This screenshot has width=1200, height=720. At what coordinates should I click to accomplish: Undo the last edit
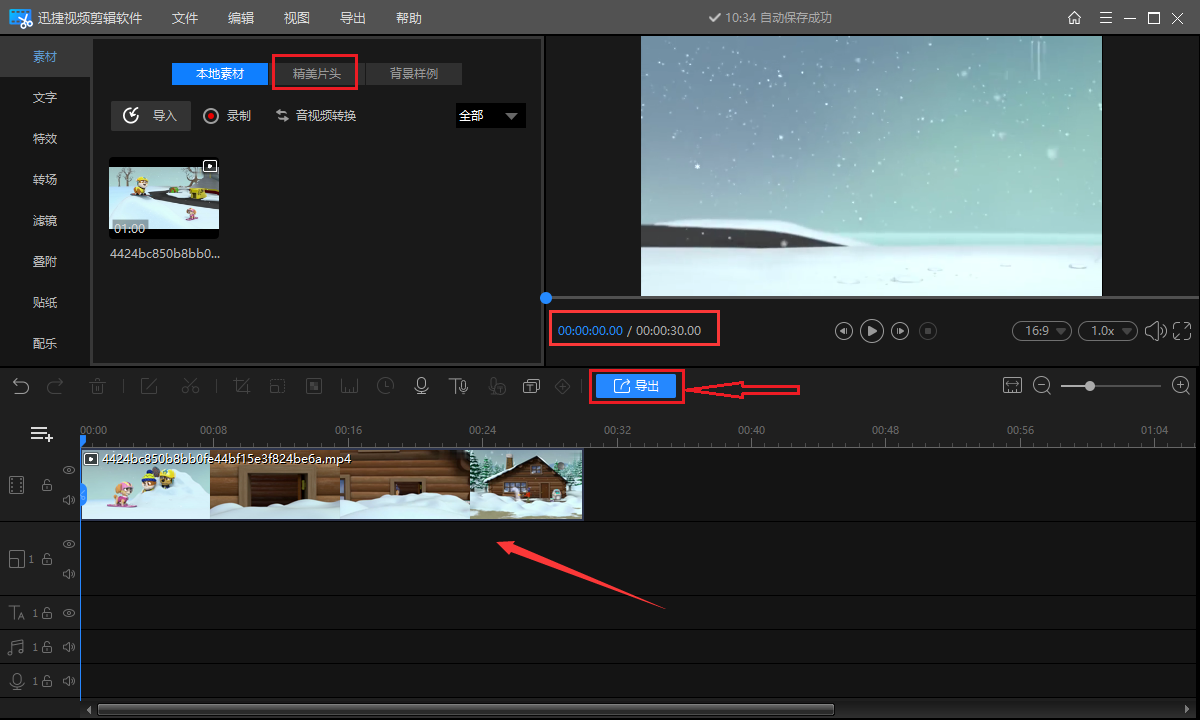pyautogui.click(x=21, y=386)
